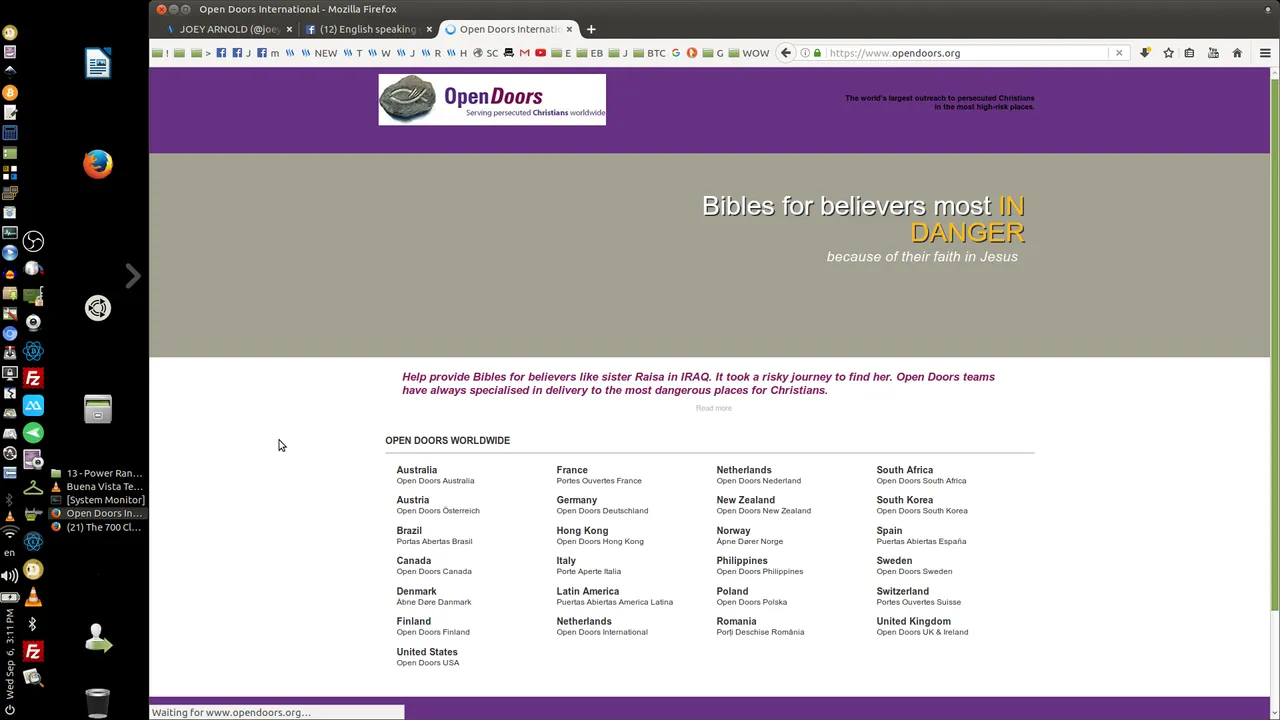Viewport: 1280px width, 720px height.
Task: Open the WOW bookmarks folder
Action: point(749,53)
